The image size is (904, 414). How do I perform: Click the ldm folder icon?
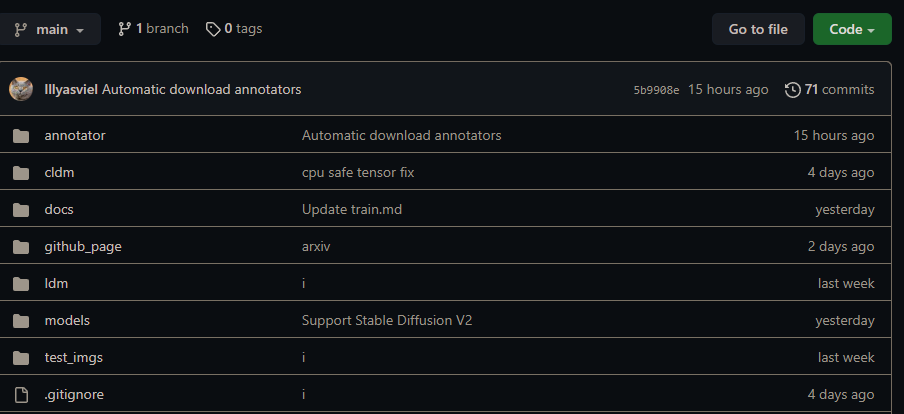(21, 283)
